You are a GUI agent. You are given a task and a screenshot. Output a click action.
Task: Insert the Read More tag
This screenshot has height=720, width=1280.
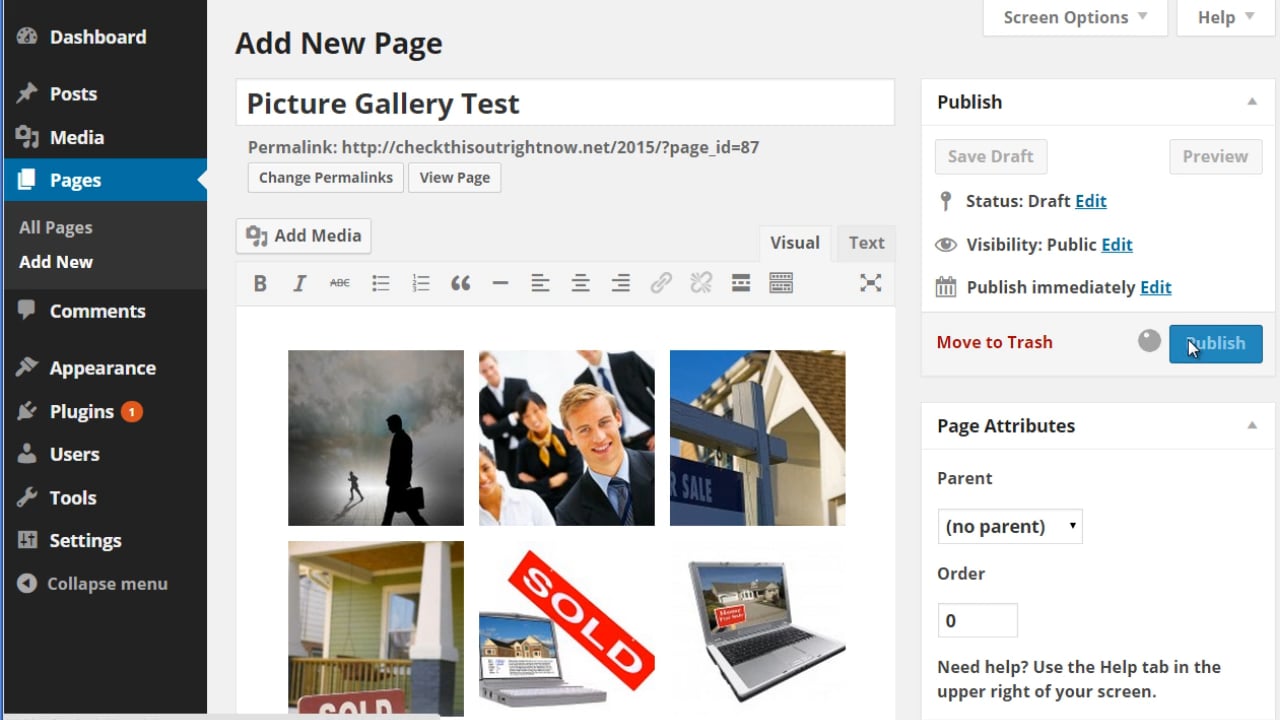coord(740,283)
